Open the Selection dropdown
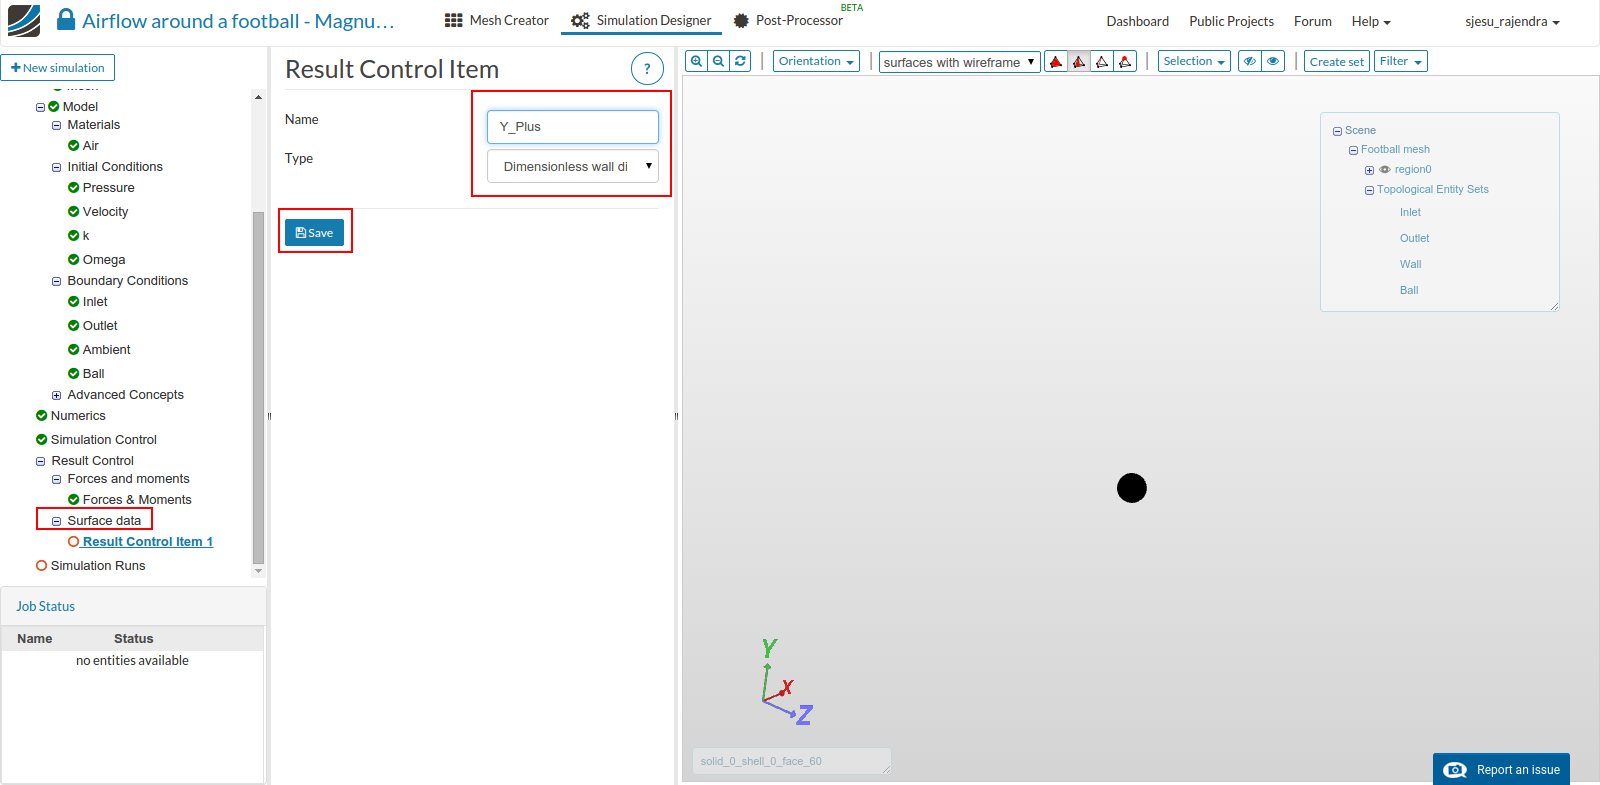The image size is (1600, 785). point(1195,61)
